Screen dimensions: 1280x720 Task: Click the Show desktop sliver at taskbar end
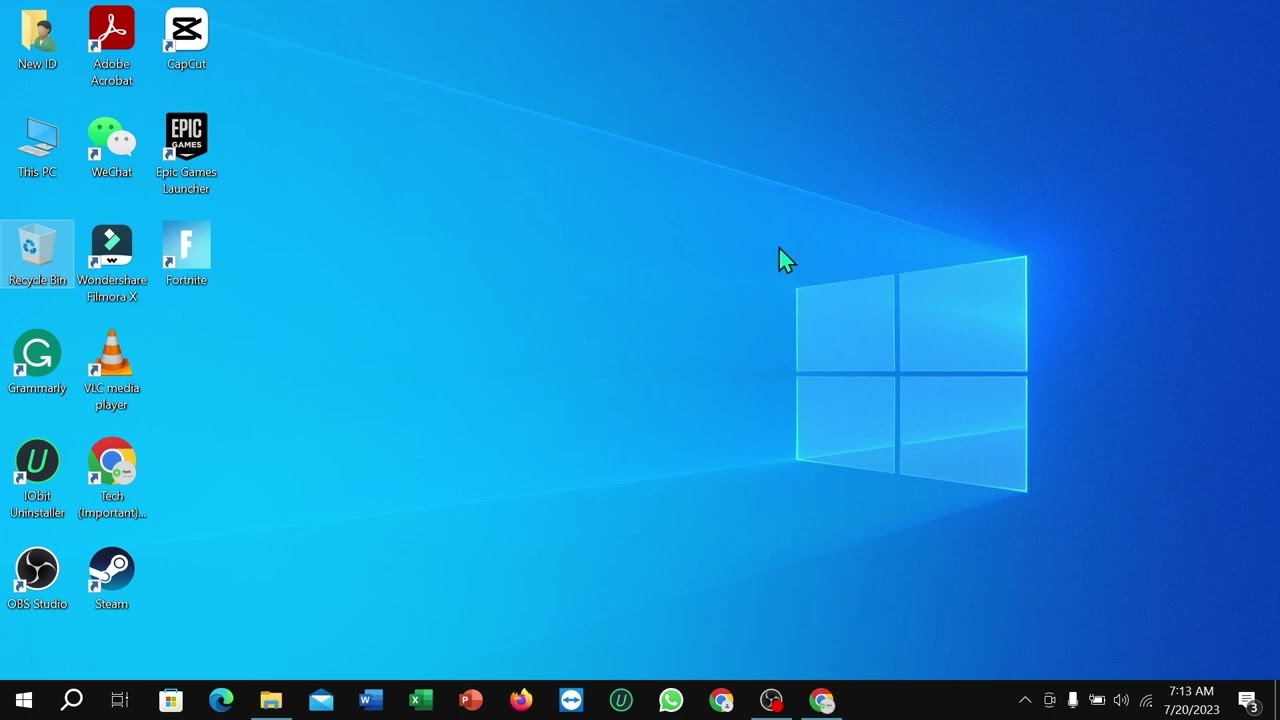click(x=1277, y=700)
